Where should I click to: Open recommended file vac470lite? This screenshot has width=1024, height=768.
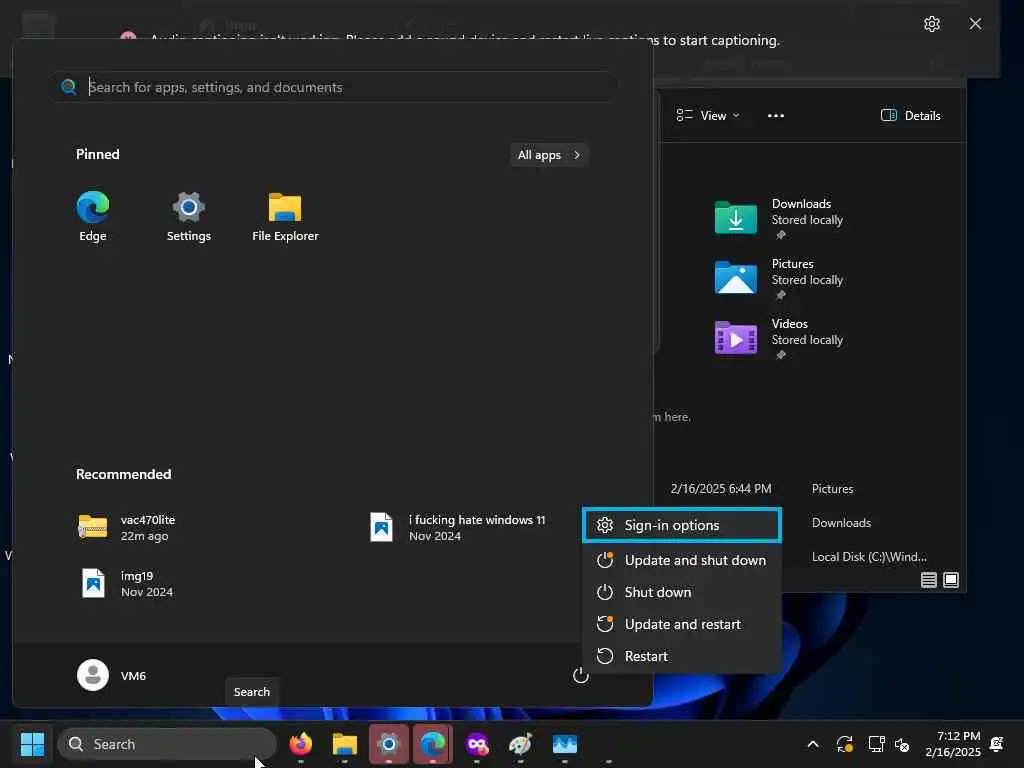pos(127,528)
